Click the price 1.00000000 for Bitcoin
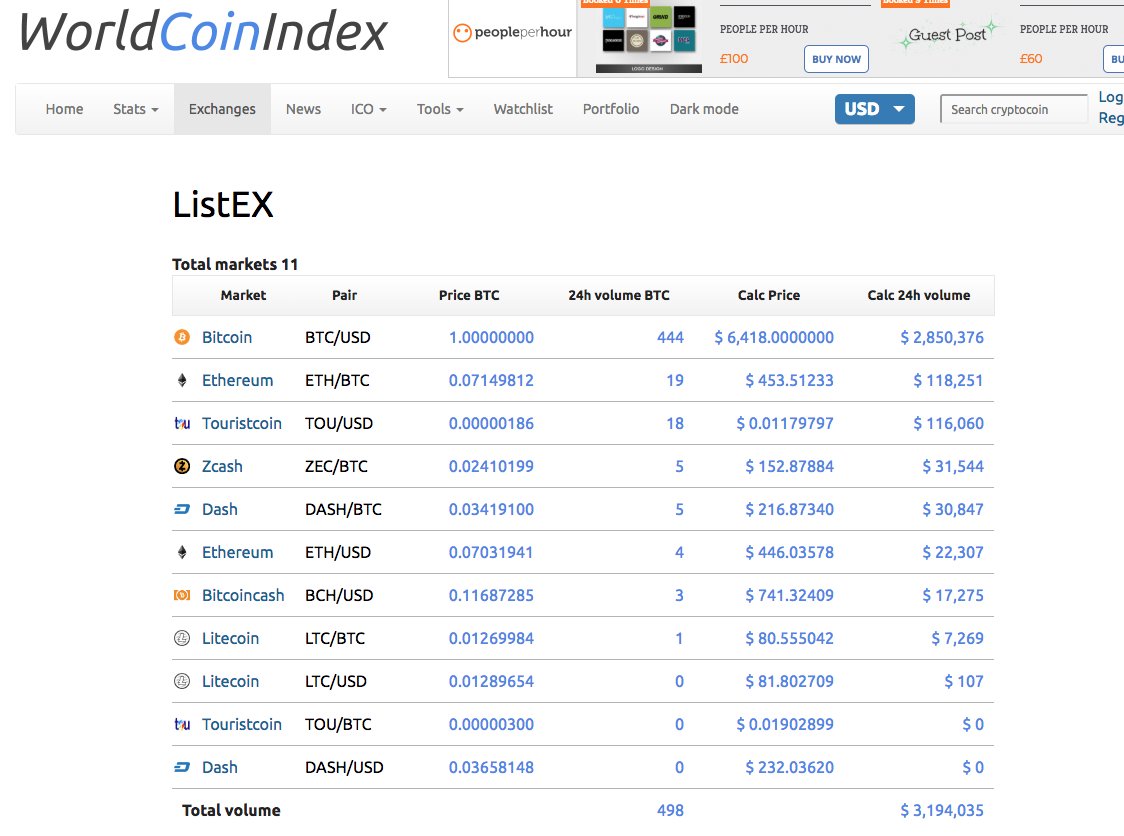This screenshot has height=836, width=1124. 491,337
